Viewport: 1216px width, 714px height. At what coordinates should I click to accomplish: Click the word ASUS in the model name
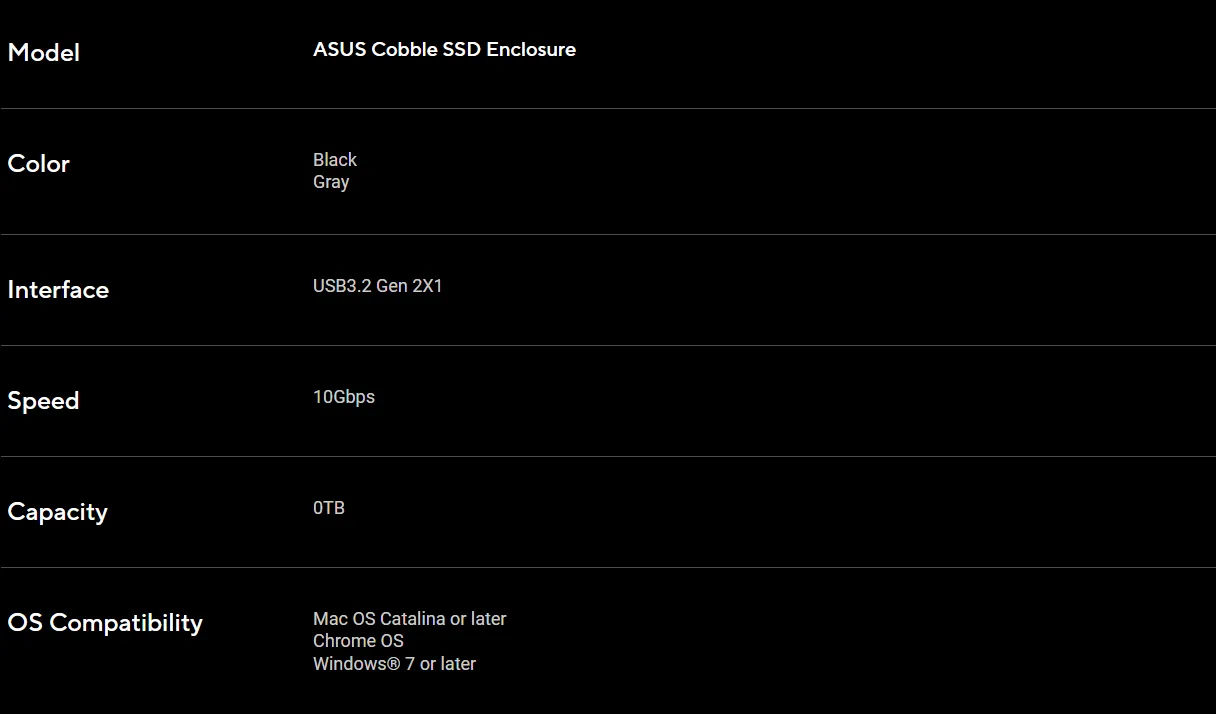[339, 50]
